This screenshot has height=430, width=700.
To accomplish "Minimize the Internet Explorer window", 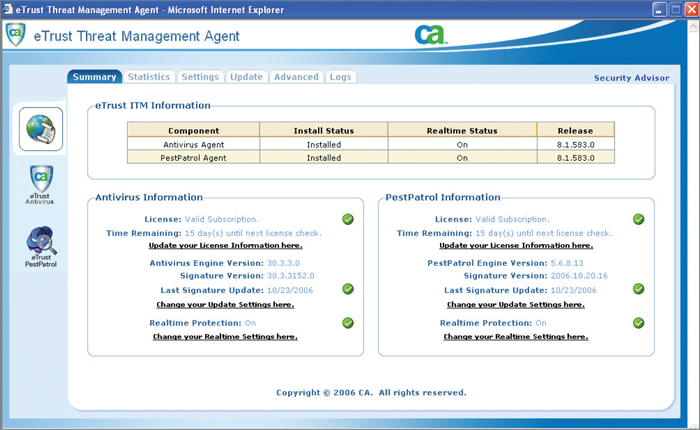I will pos(659,9).
